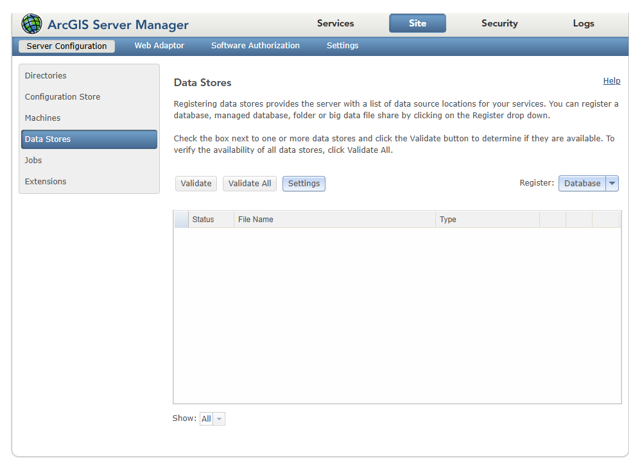Go to the Security tab
The height and width of the screenshot is (463, 629).
tap(499, 23)
